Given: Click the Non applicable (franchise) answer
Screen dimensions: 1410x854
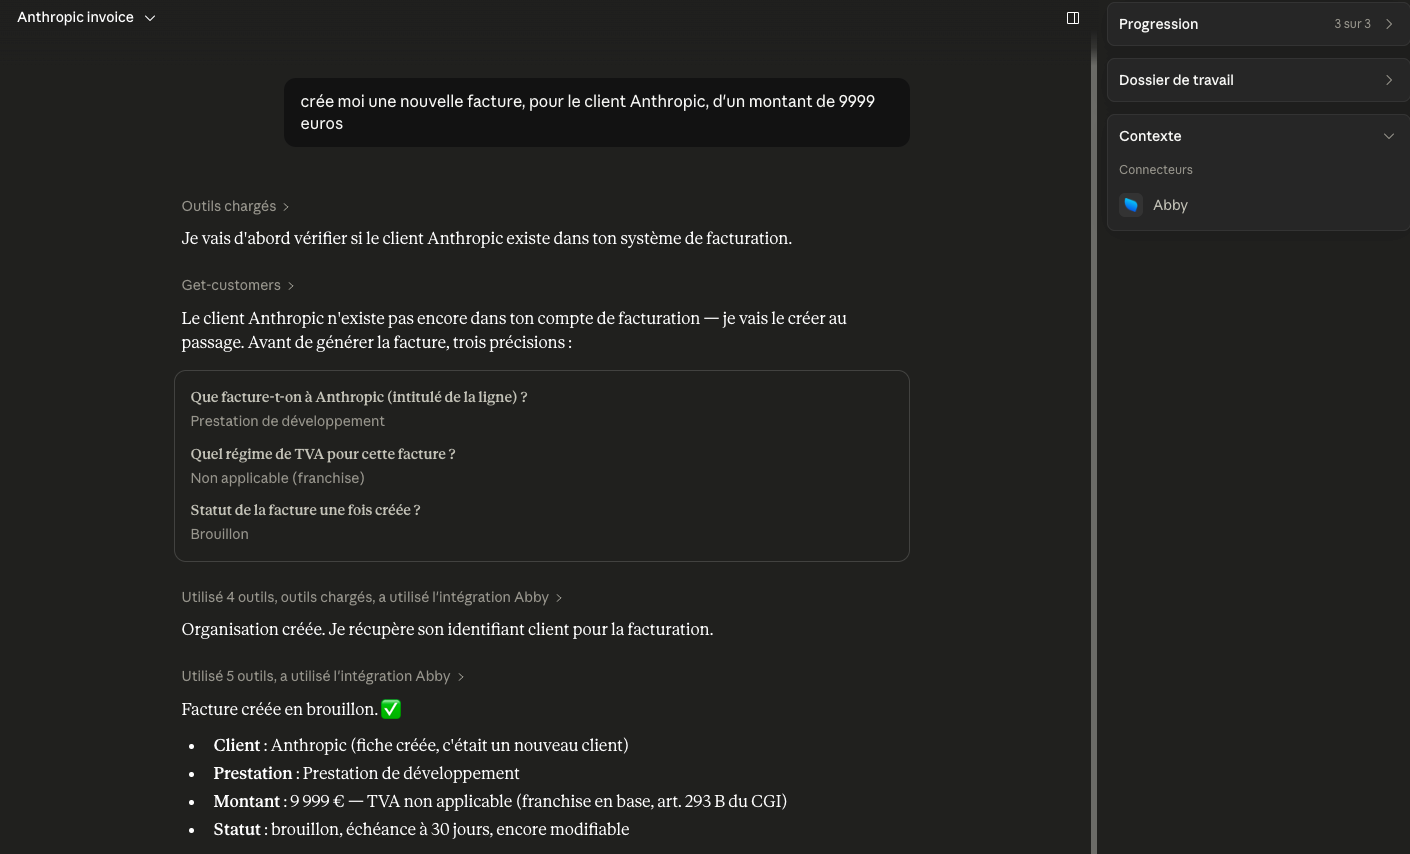Looking at the screenshot, I should coord(277,478).
